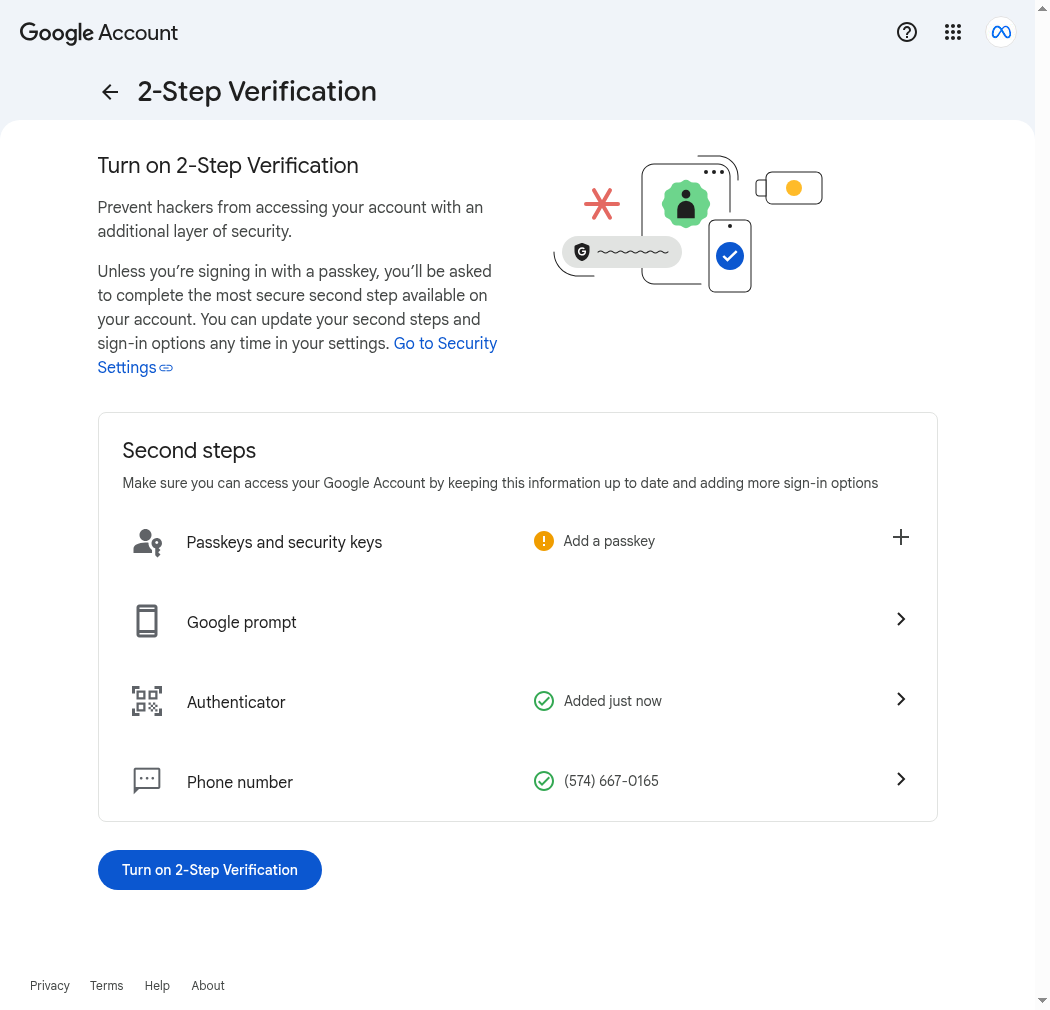This screenshot has width=1050, height=1010.
Task: Click the Phone number message icon
Action: (147, 780)
